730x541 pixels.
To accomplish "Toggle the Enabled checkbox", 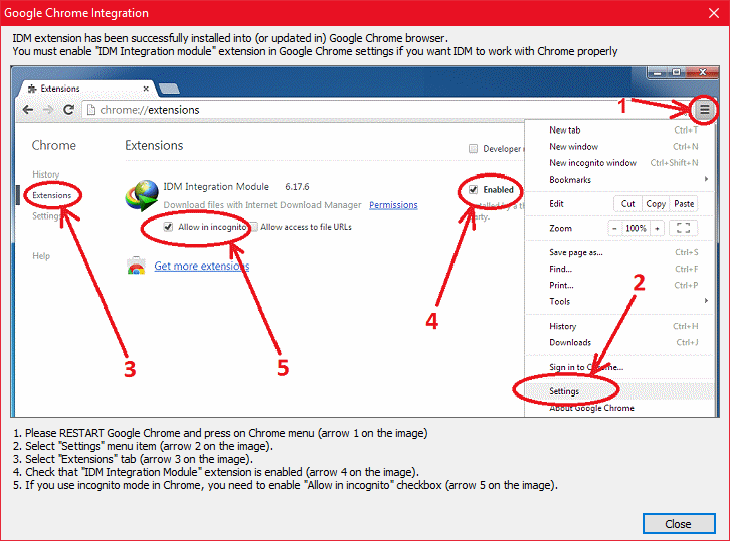I will 473,189.
